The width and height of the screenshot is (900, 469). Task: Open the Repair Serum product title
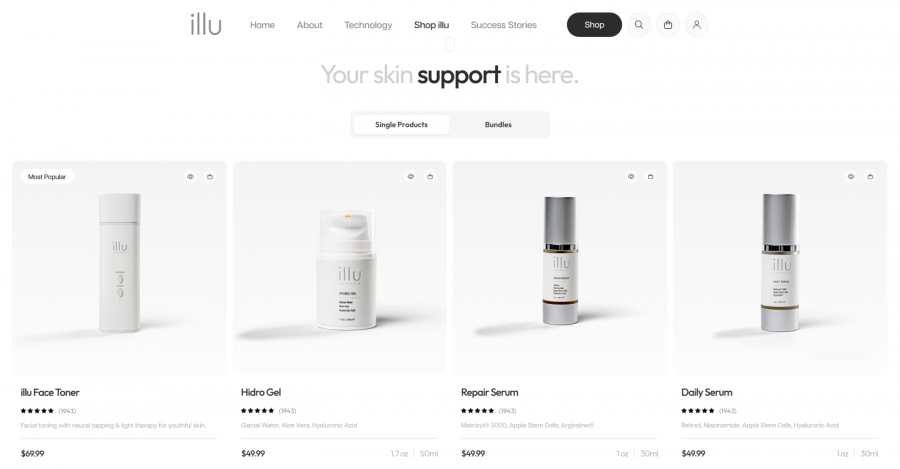coord(490,393)
